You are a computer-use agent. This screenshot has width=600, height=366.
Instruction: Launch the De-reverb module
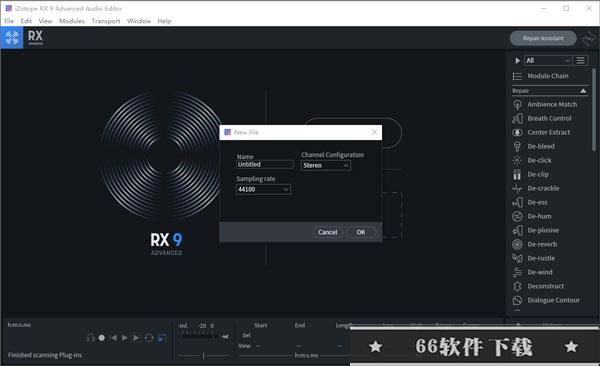[534, 244]
